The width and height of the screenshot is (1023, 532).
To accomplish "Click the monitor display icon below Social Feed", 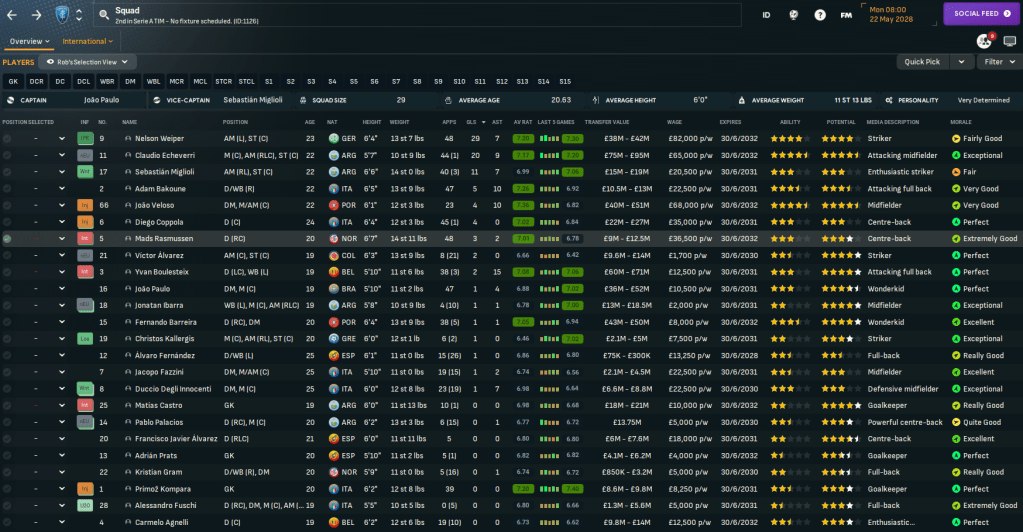I will [1009, 41].
